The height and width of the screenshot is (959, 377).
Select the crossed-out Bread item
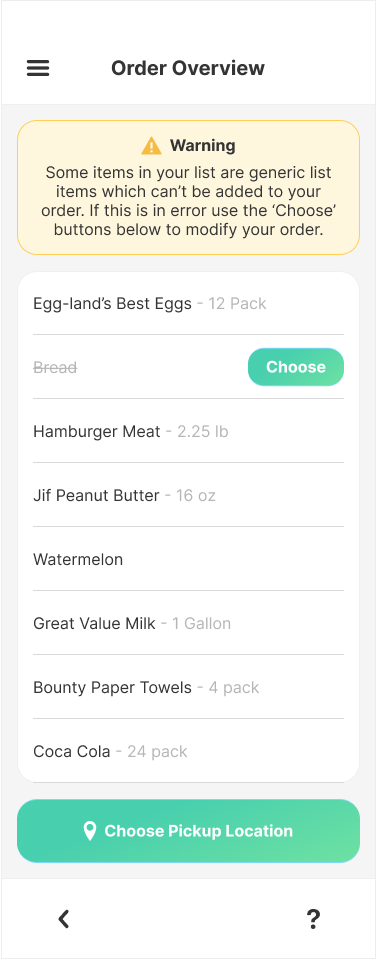(x=55, y=368)
